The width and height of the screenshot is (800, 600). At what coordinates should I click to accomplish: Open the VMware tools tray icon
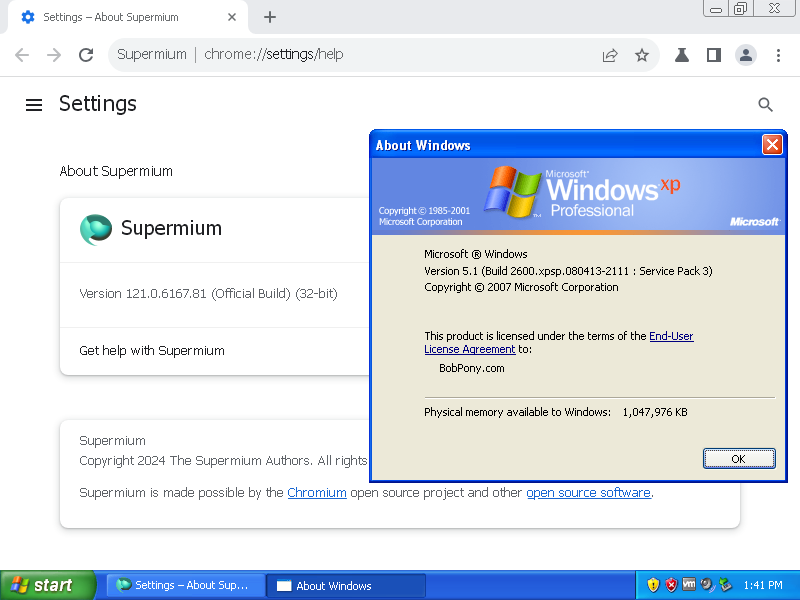point(689,585)
